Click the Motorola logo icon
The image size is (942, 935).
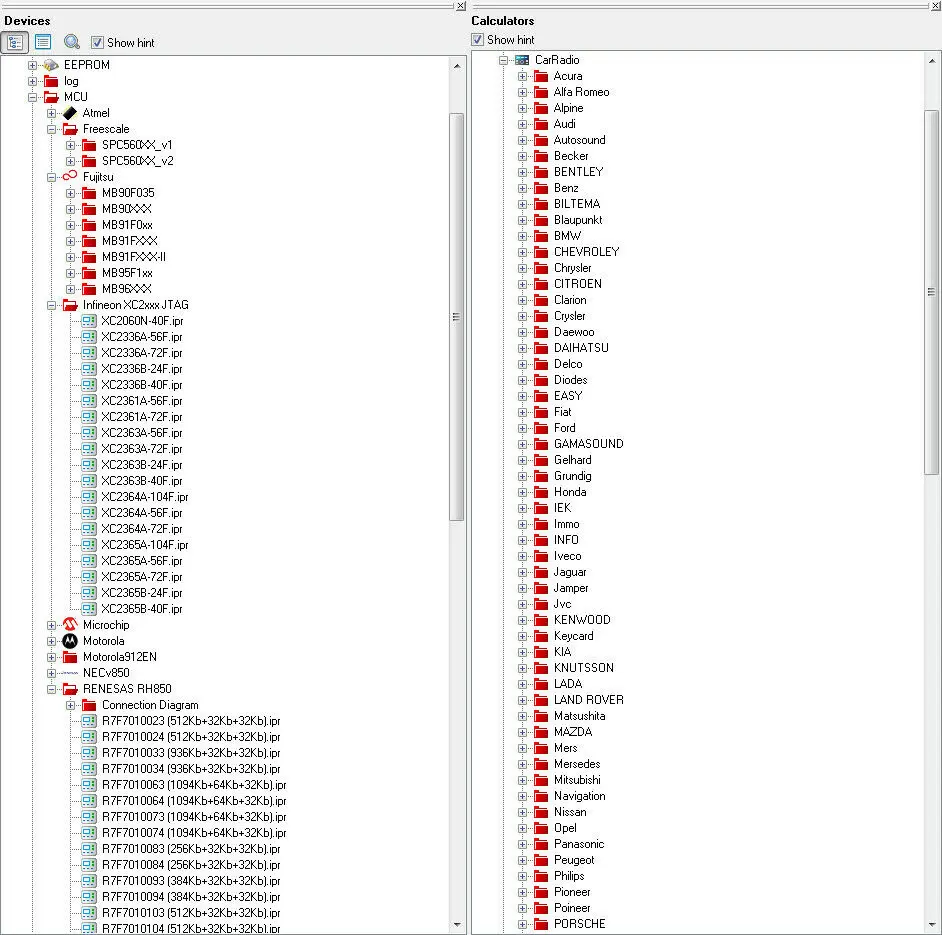(x=70, y=641)
